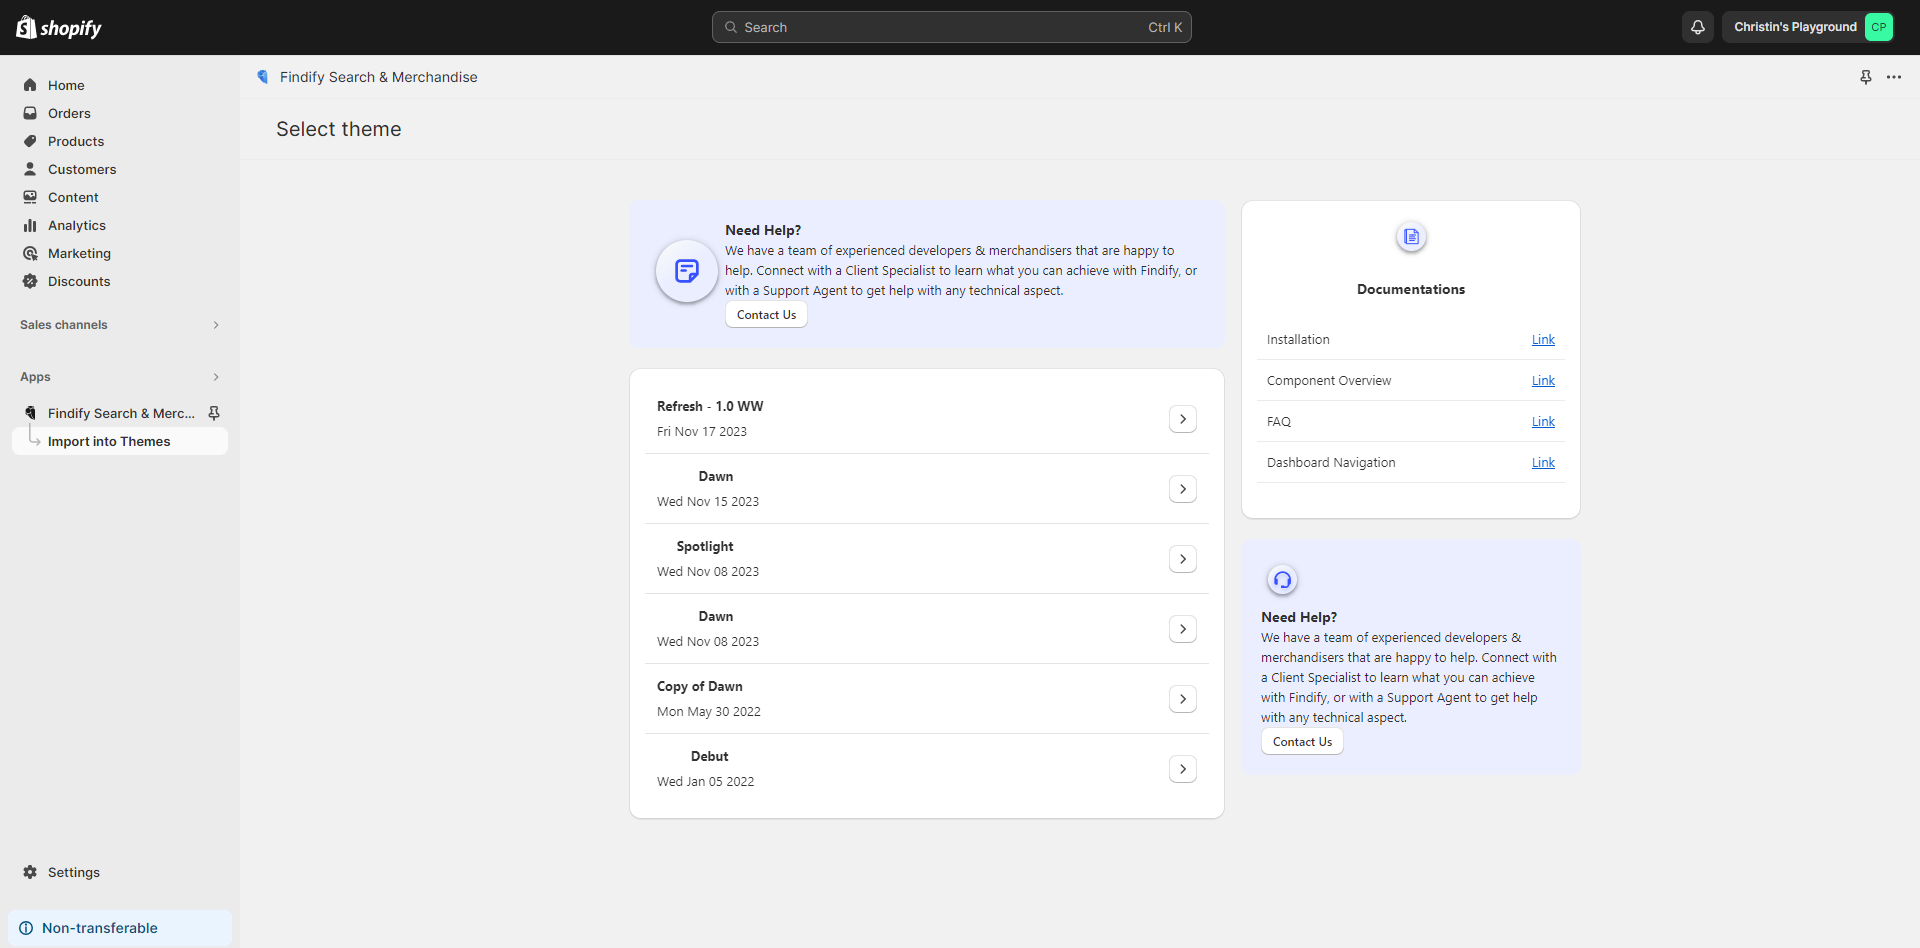
Task: Click the note icon in the Need Help banner
Action: tap(687, 271)
